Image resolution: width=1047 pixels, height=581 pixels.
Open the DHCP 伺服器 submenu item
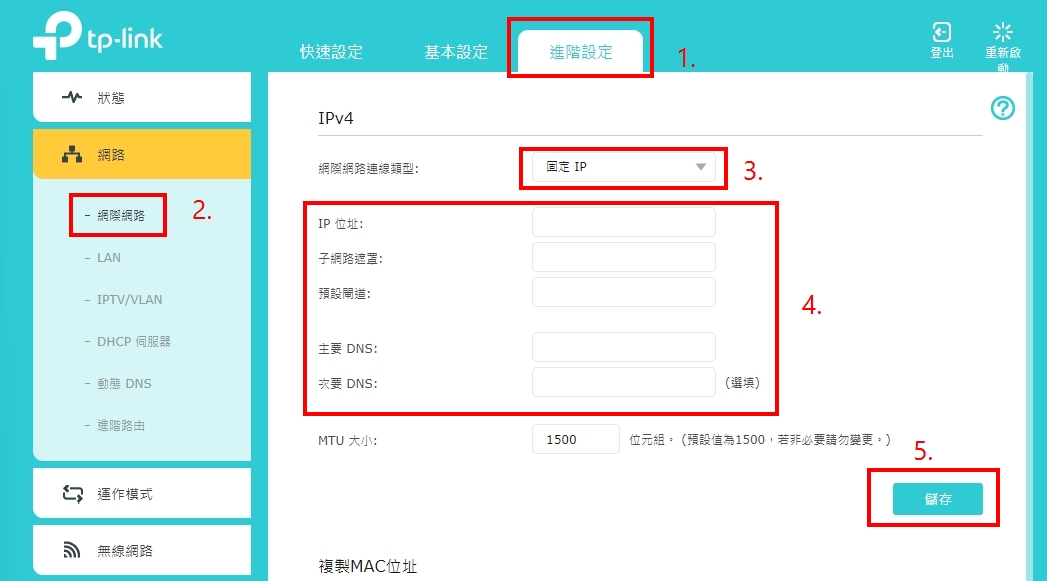pos(133,341)
